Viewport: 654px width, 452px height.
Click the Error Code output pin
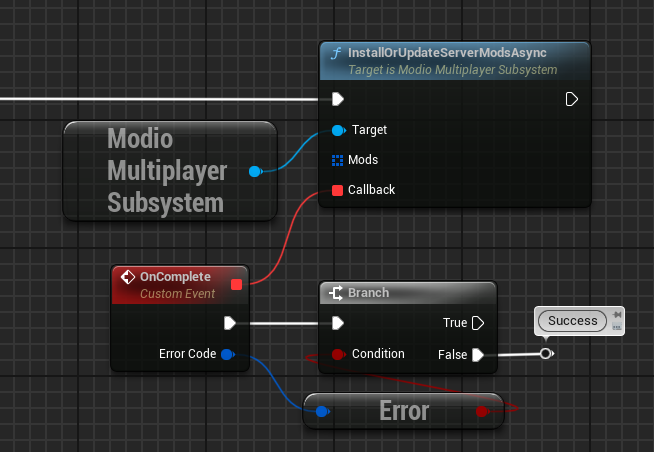pos(228,354)
